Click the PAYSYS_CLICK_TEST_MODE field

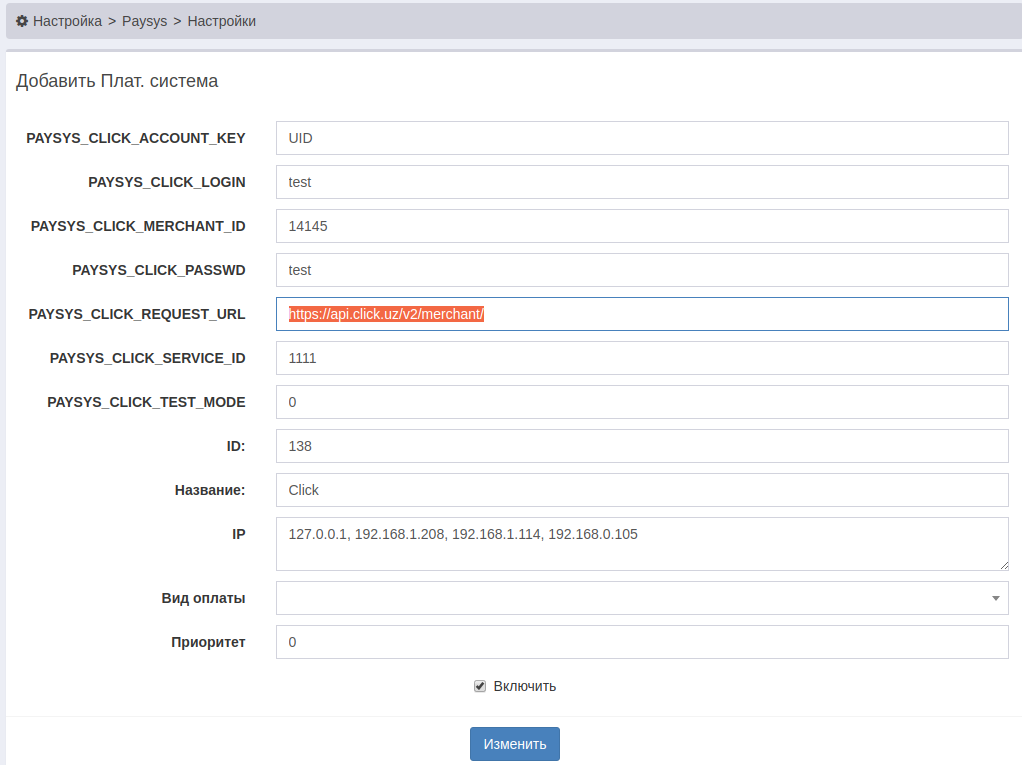641,402
